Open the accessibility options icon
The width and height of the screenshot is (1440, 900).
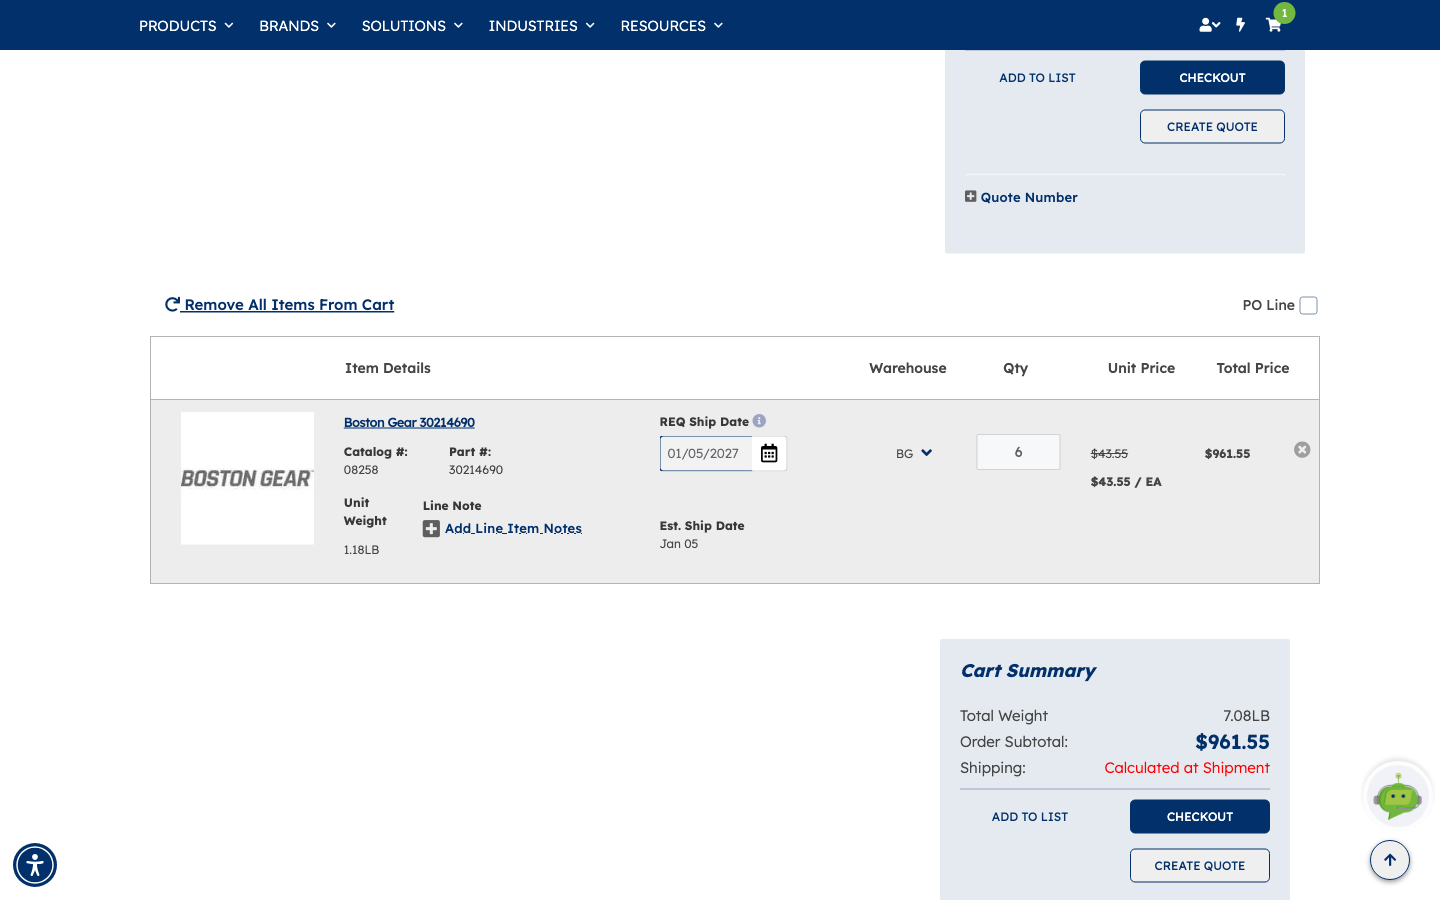pos(35,865)
